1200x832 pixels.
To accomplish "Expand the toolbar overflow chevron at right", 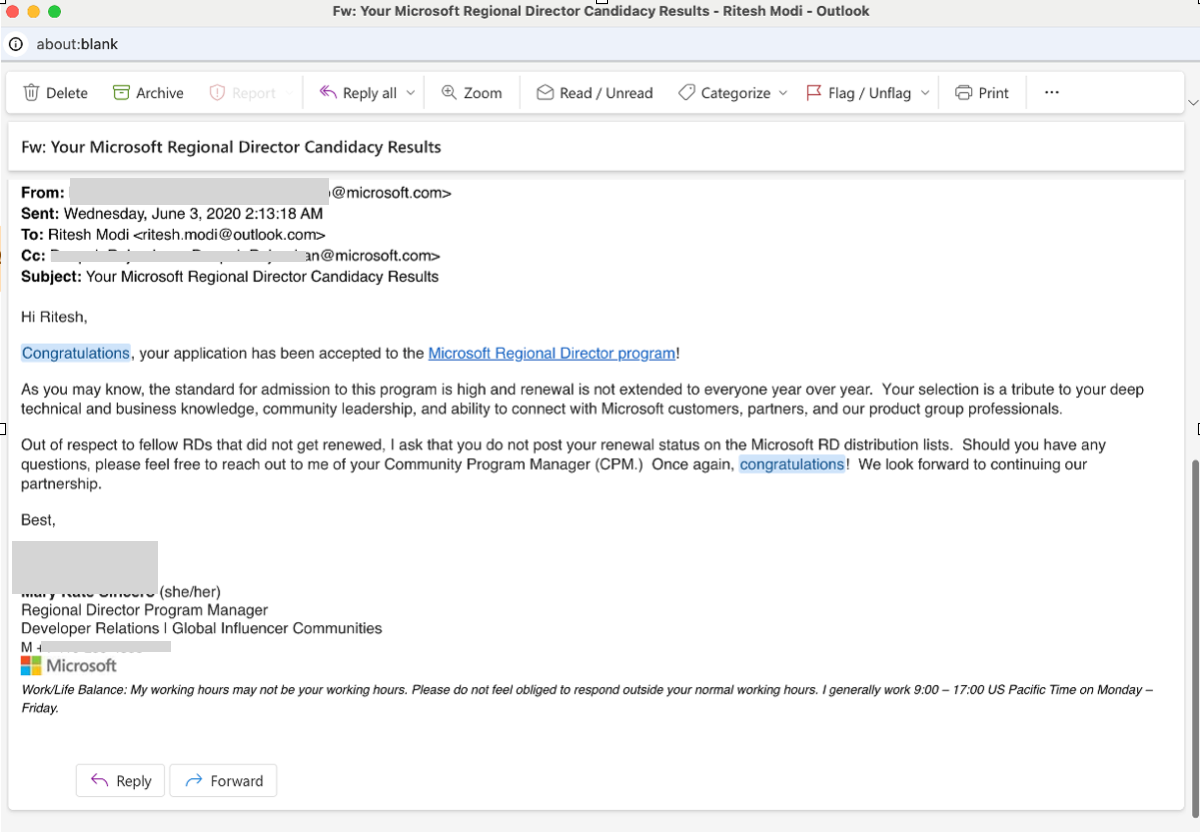I will 1191,102.
